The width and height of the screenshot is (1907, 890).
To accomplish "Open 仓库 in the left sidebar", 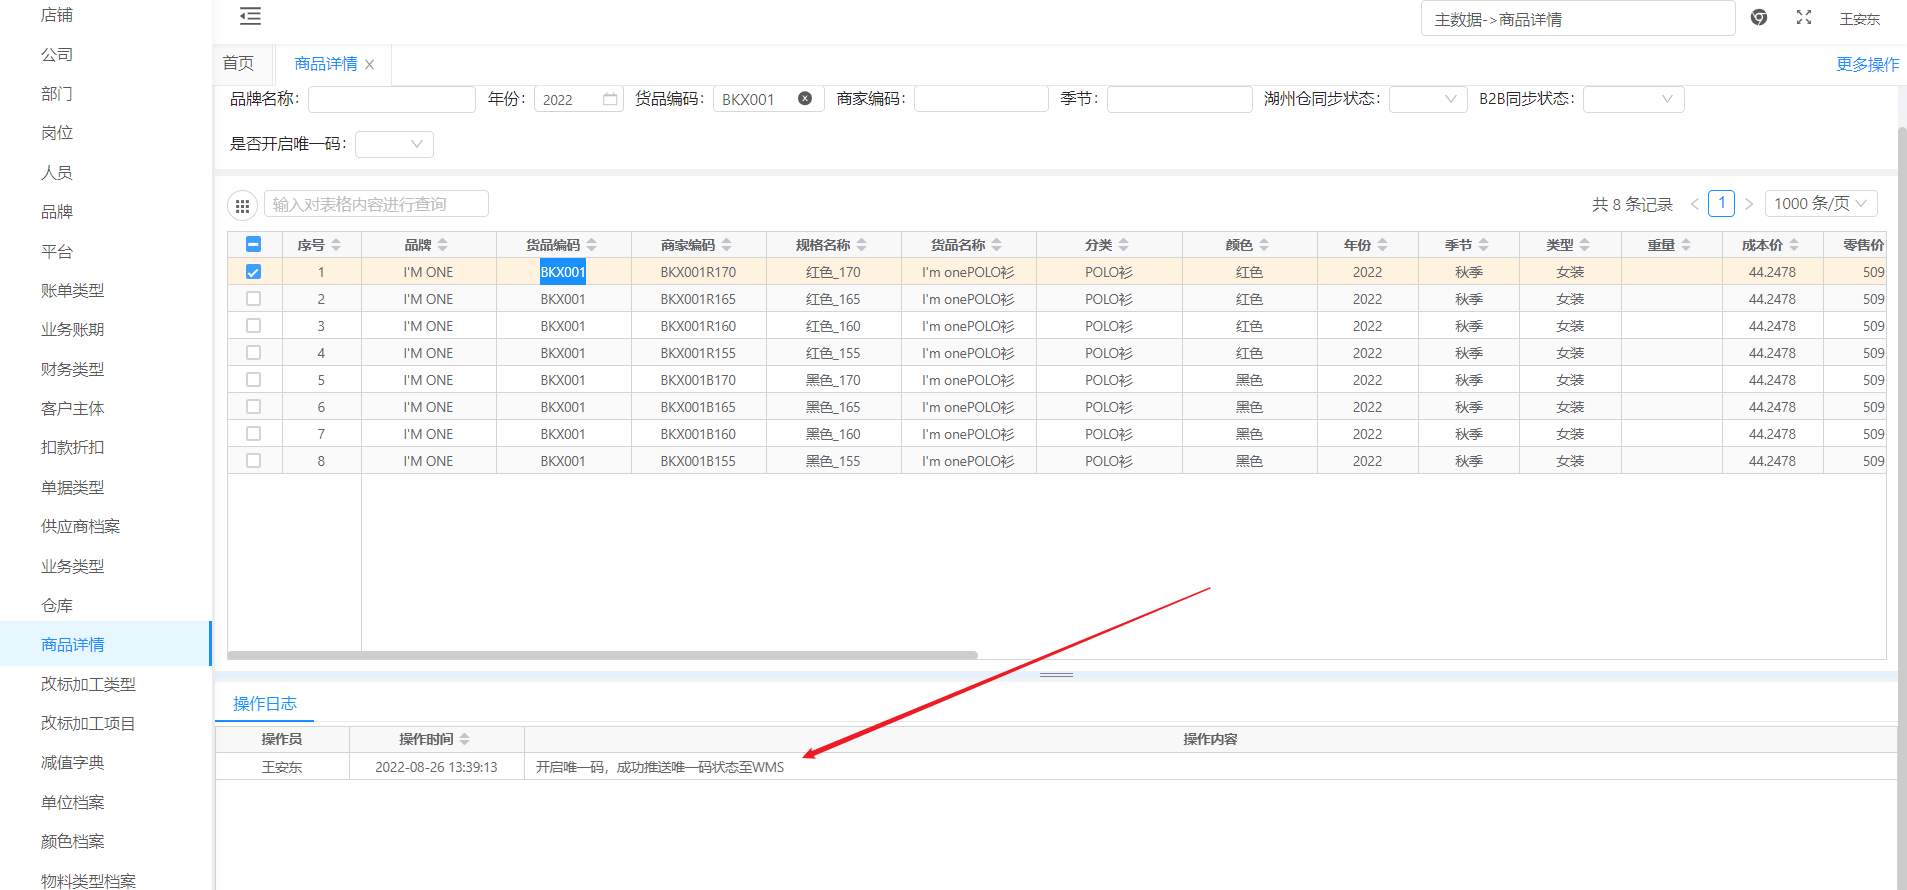I will click(57, 606).
